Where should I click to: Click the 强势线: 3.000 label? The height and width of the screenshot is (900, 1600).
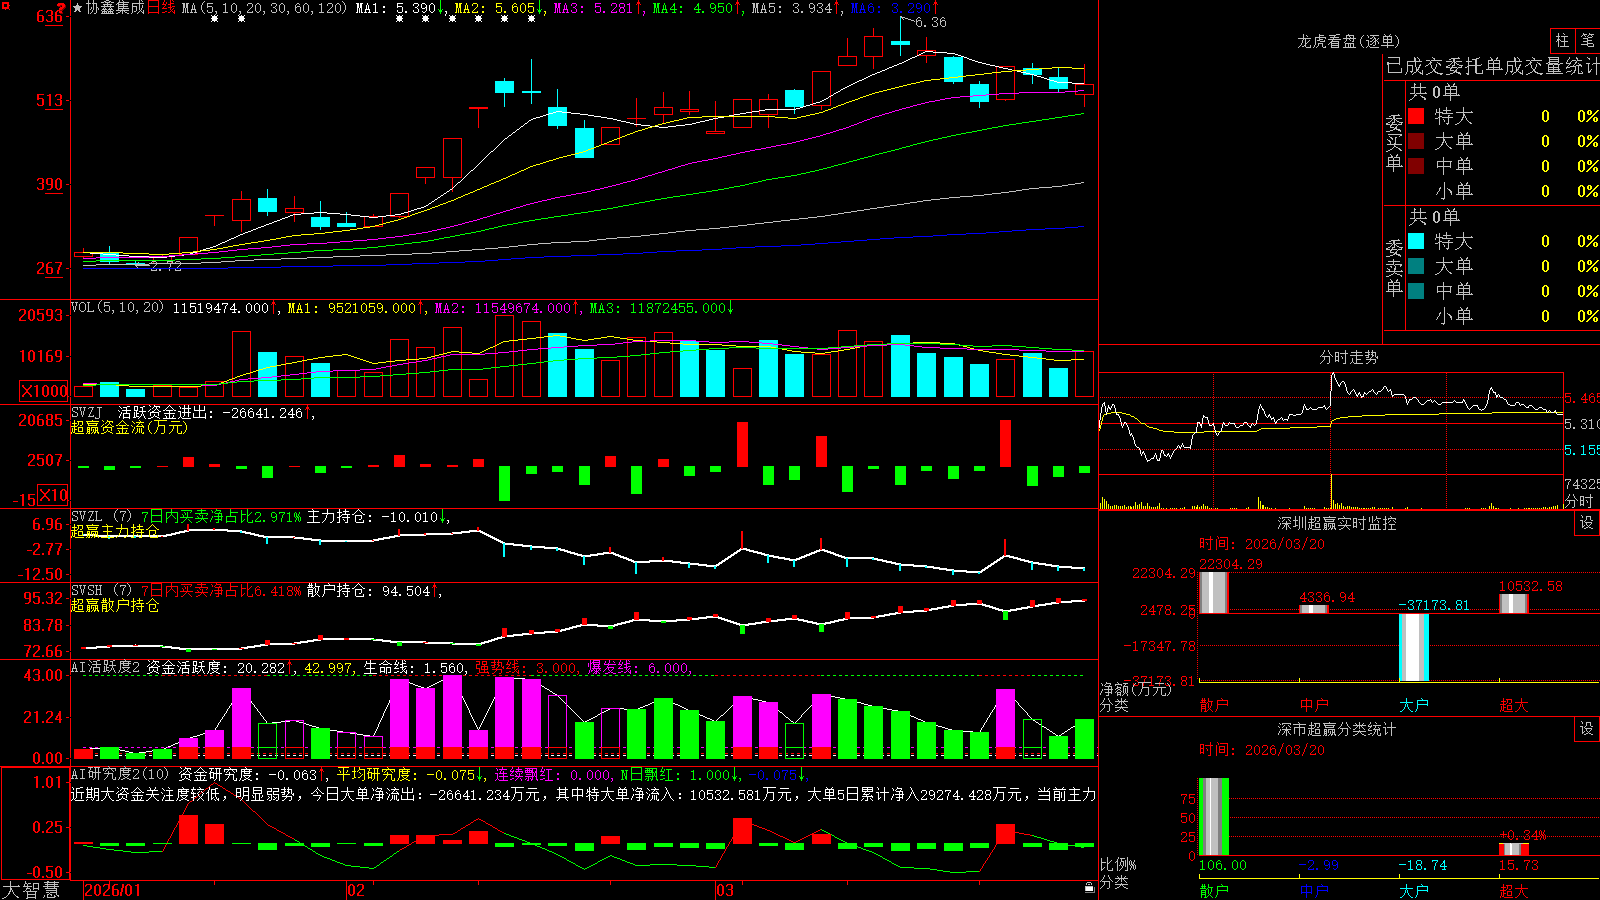tap(527, 668)
